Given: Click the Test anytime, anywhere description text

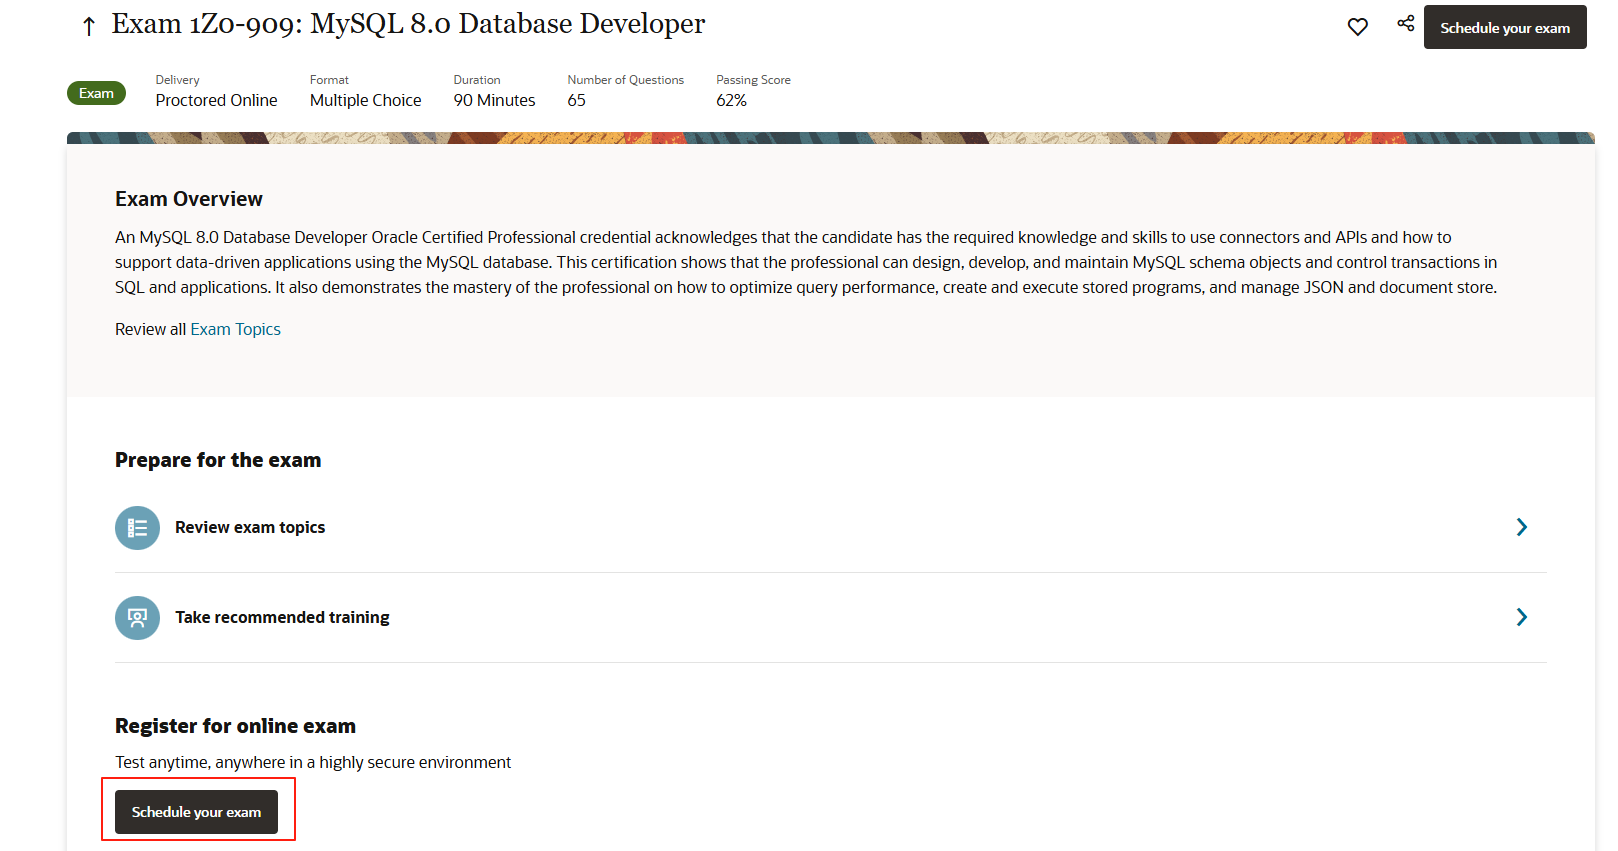Looking at the screenshot, I should tap(313, 762).
